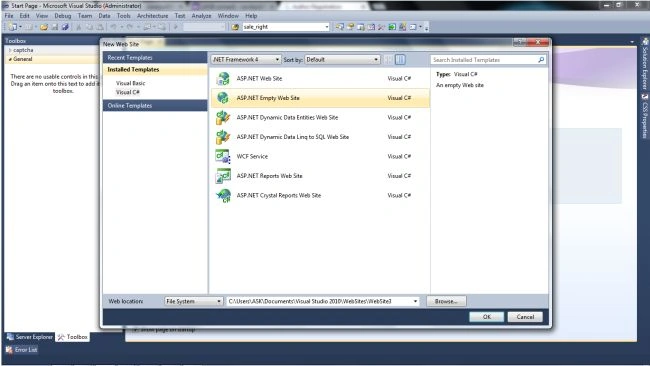Collapse the General group in Toolbox
Image resolution: width=650 pixels, height=366 pixels.
click(10, 59)
